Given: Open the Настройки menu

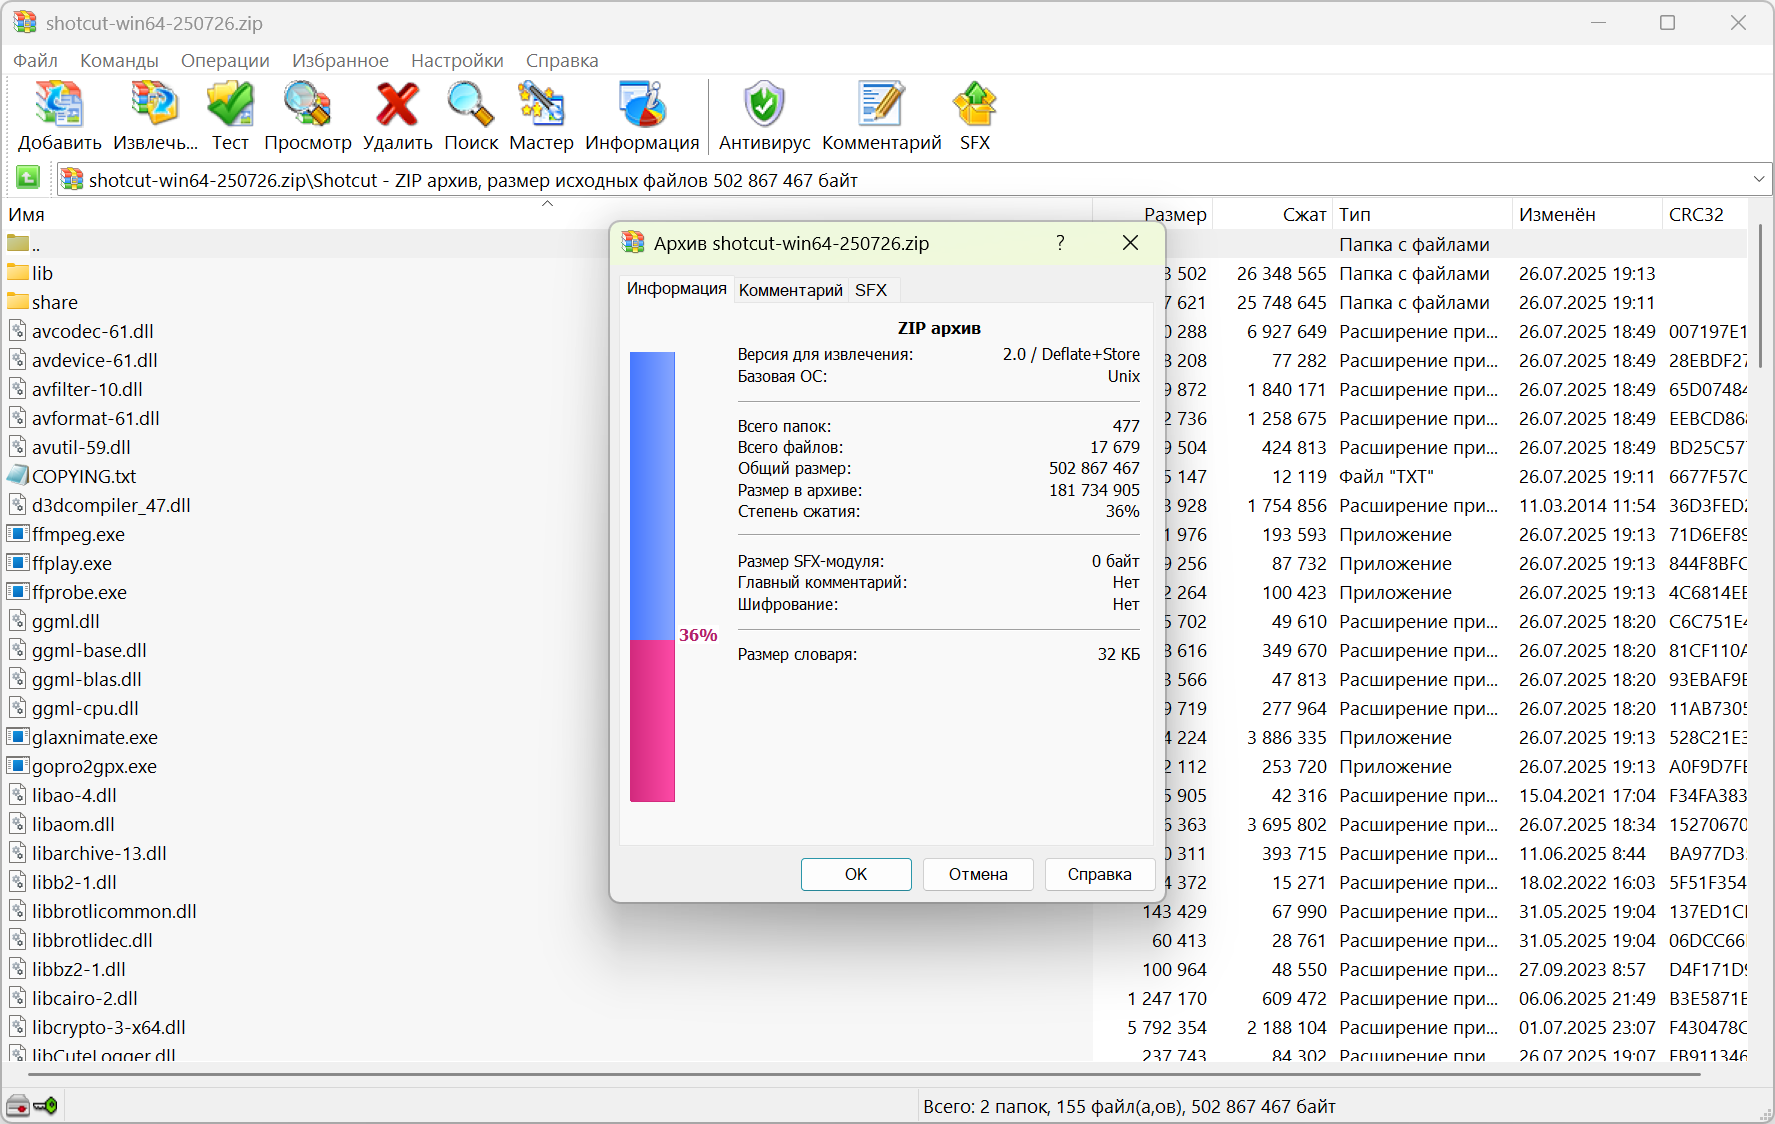Looking at the screenshot, I should click(x=457, y=61).
